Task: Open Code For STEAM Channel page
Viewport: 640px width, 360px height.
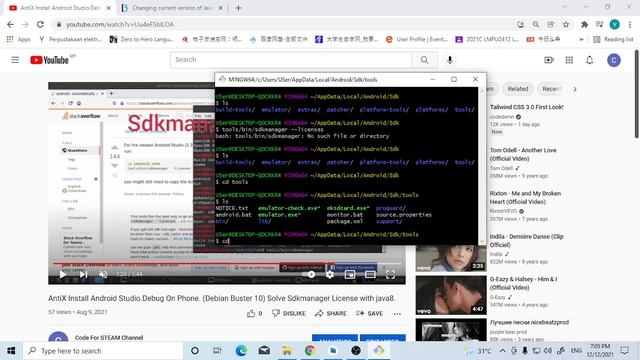Action: pyautogui.click(x=109, y=338)
